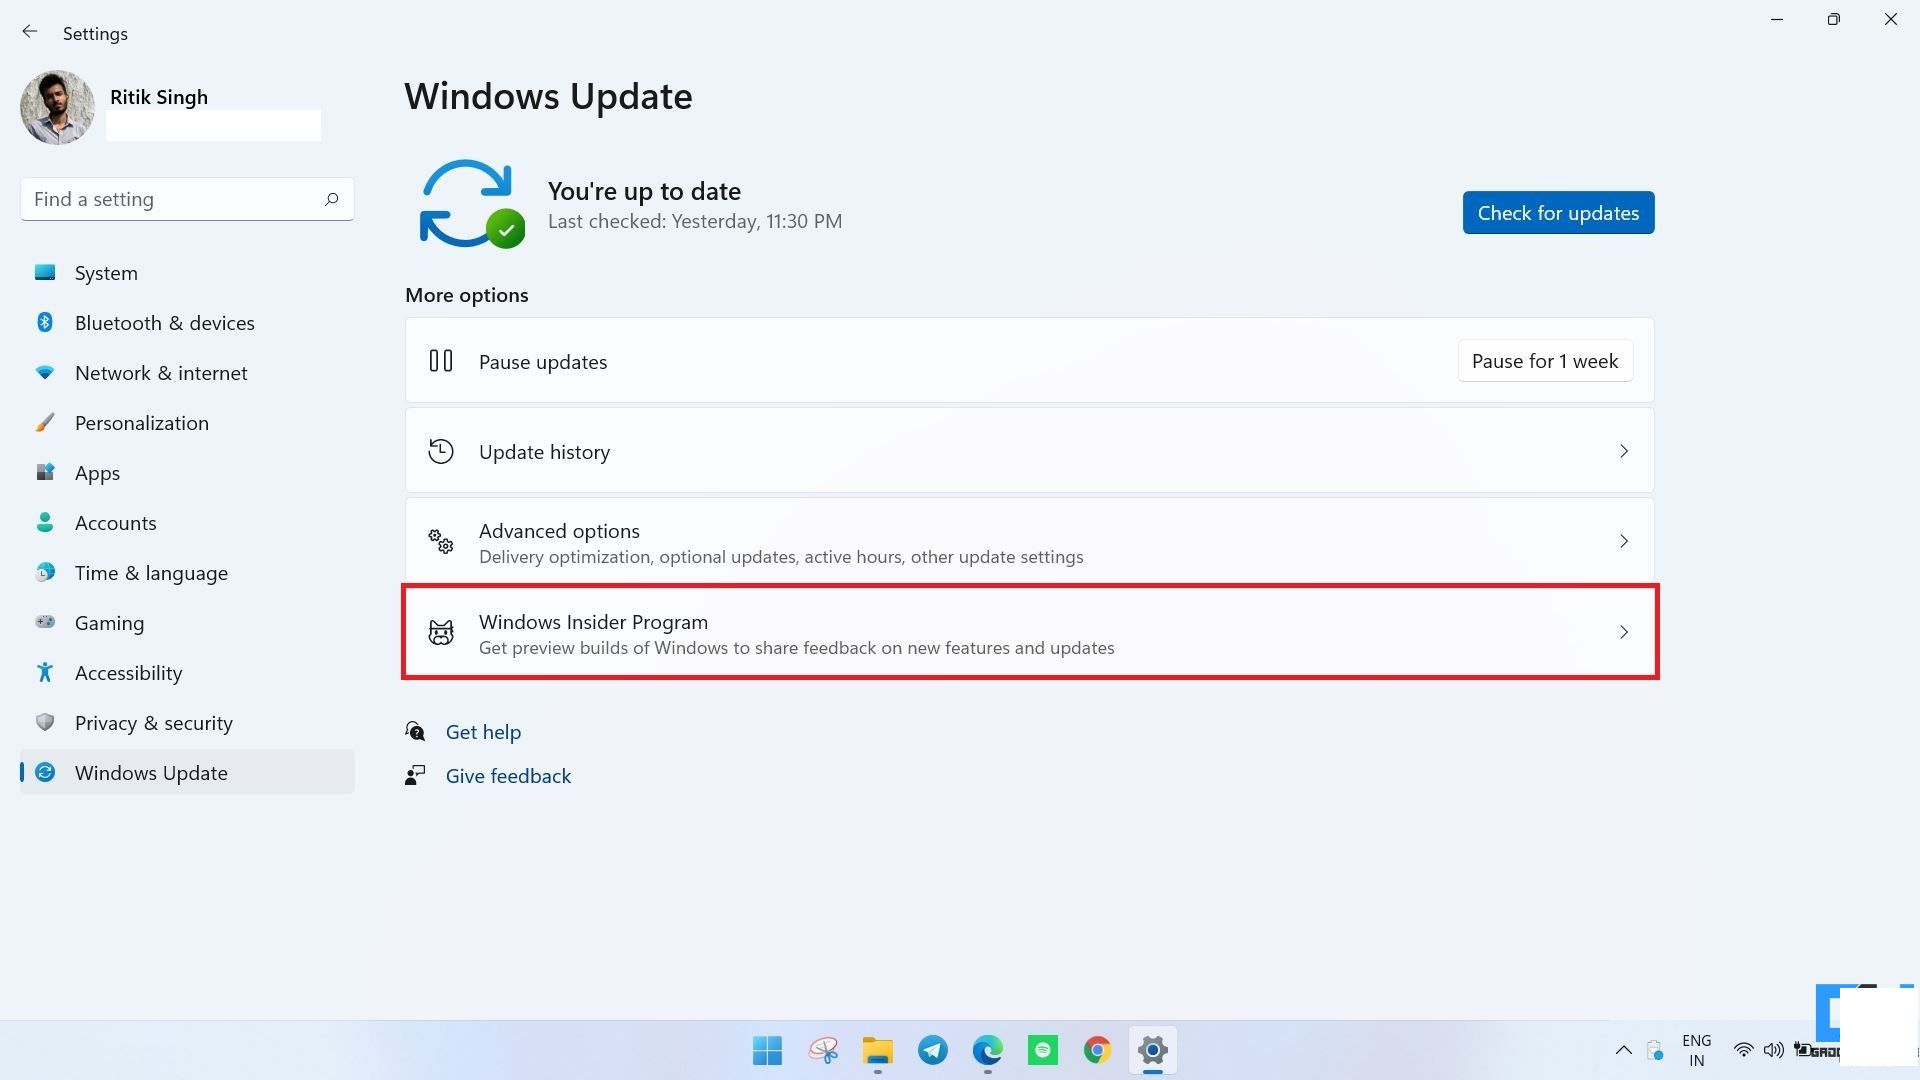Screen dimensions: 1920x1080
Task: Click Windows Update in left sidebar
Action: click(x=150, y=770)
